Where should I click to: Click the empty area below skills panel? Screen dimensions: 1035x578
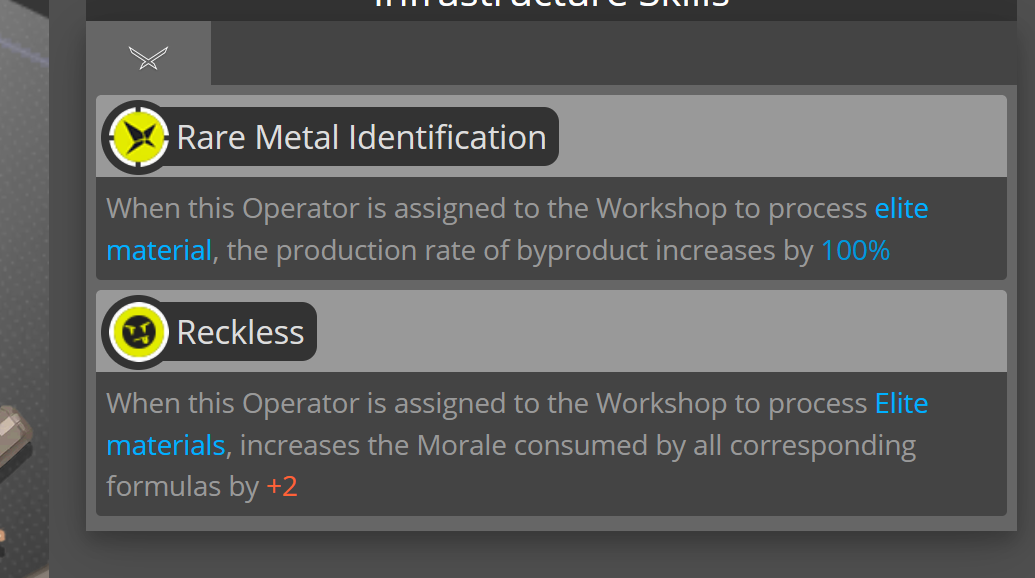click(551, 555)
